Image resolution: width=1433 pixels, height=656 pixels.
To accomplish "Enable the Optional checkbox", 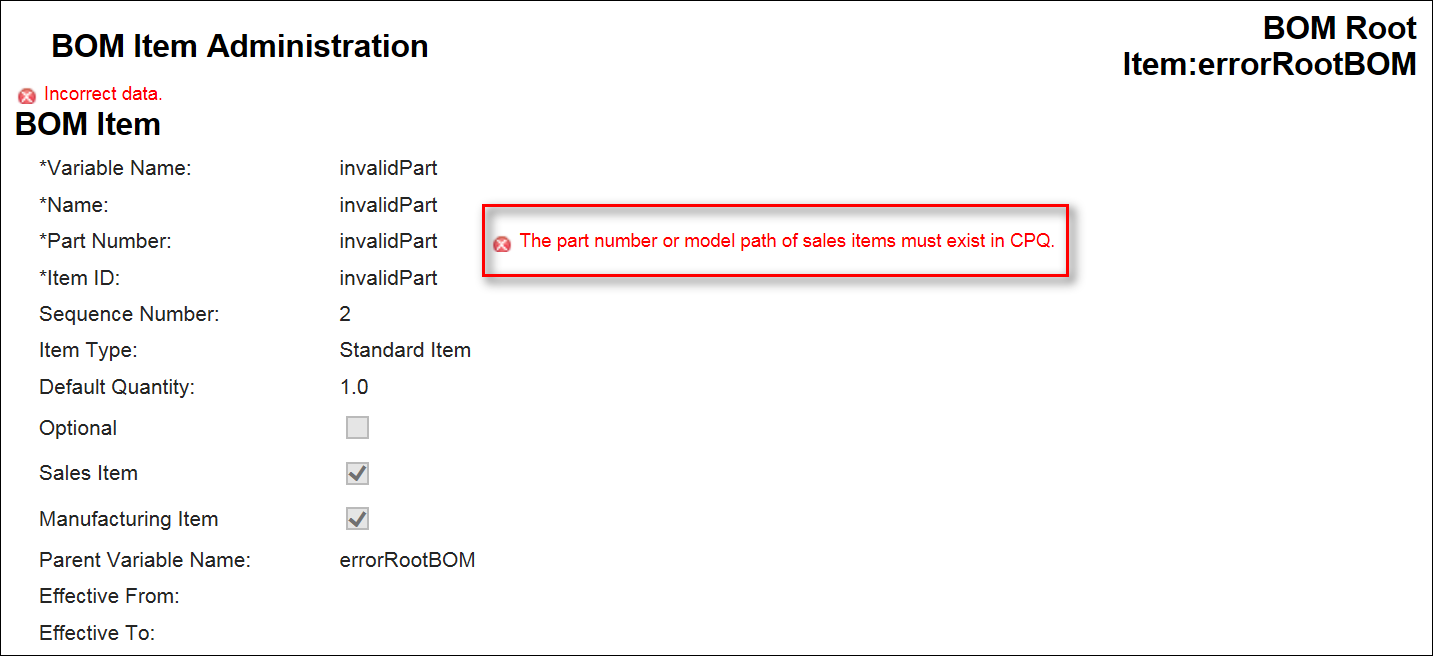I will pyautogui.click(x=357, y=427).
